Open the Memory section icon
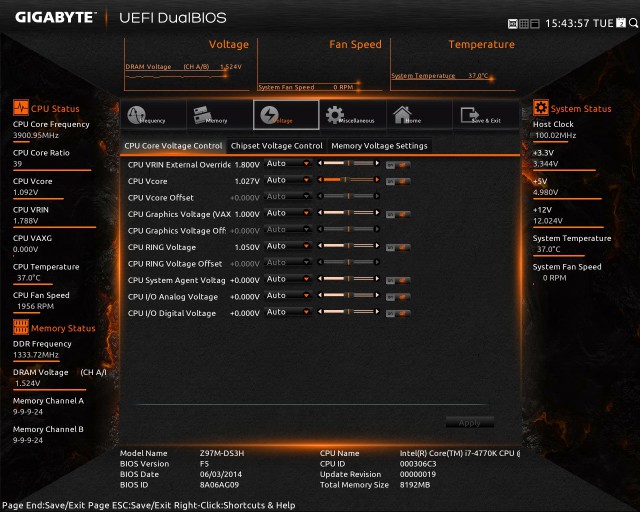This screenshot has width=640, height=512. point(203,115)
